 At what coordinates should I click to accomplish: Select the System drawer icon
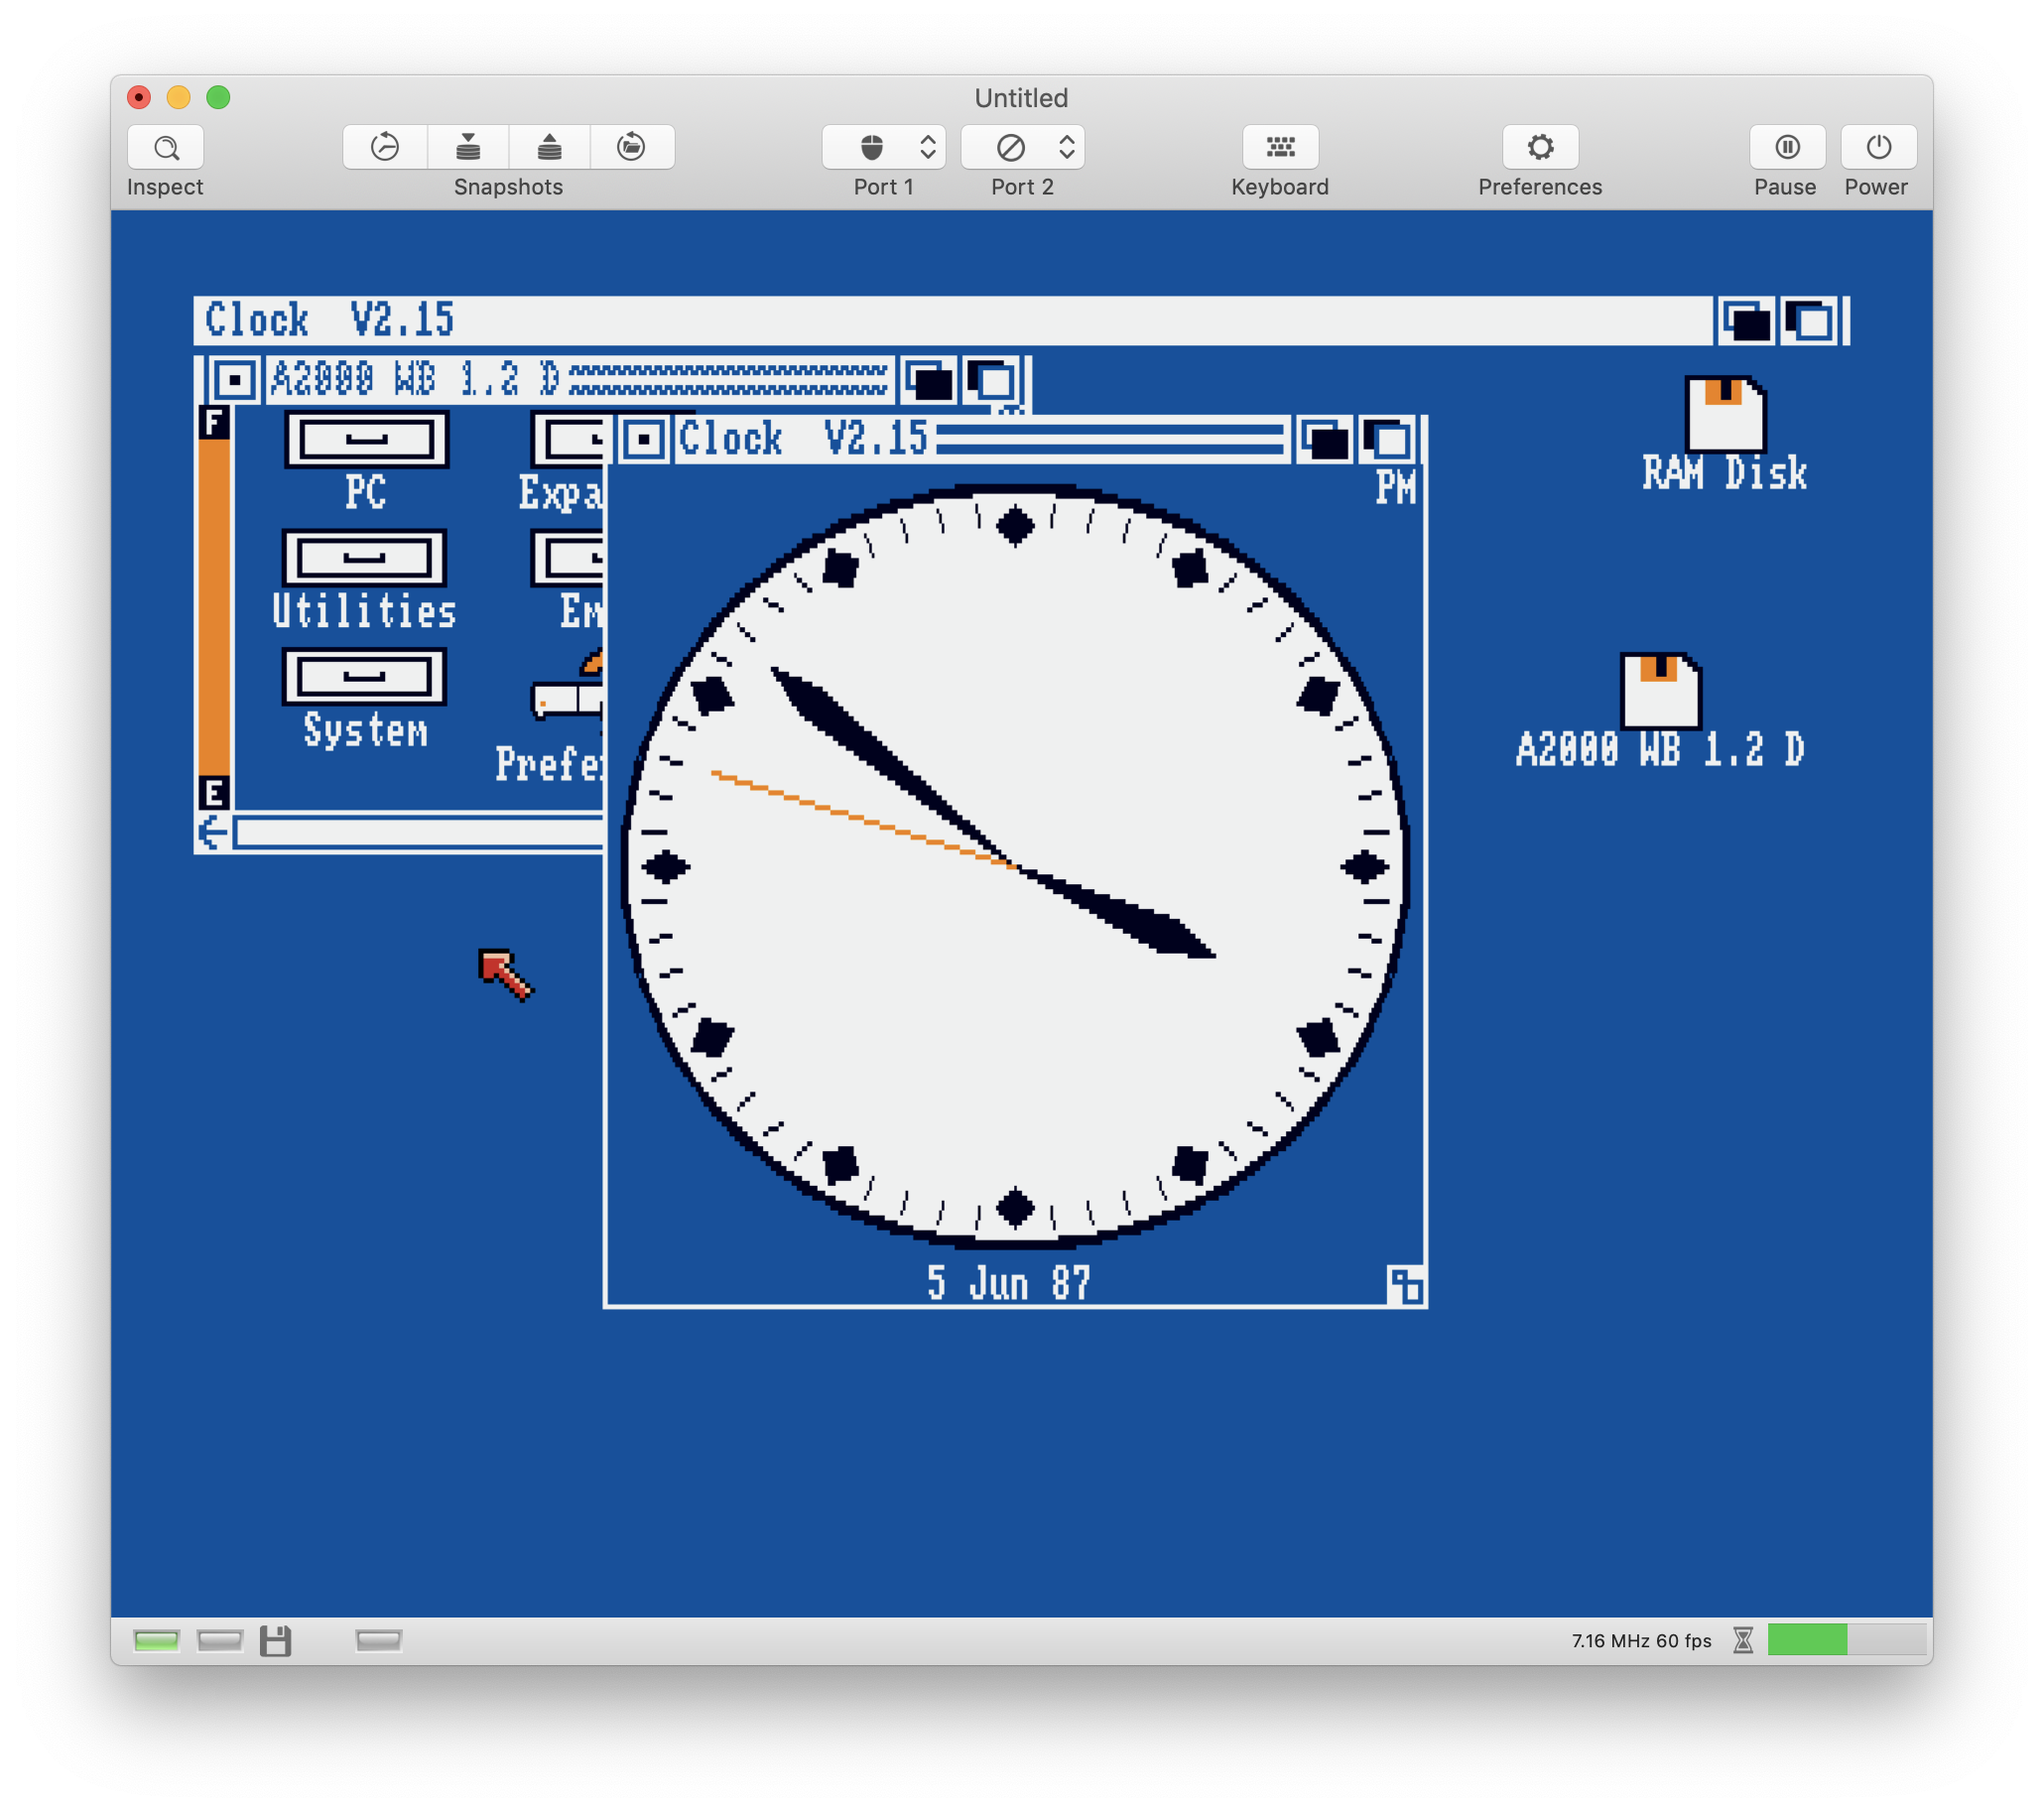[365, 677]
